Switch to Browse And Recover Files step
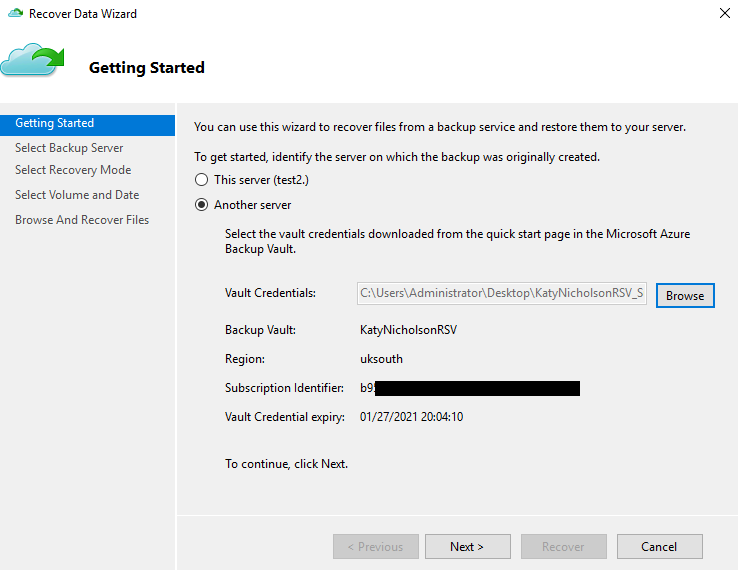This screenshot has width=738, height=570. point(82,220)
